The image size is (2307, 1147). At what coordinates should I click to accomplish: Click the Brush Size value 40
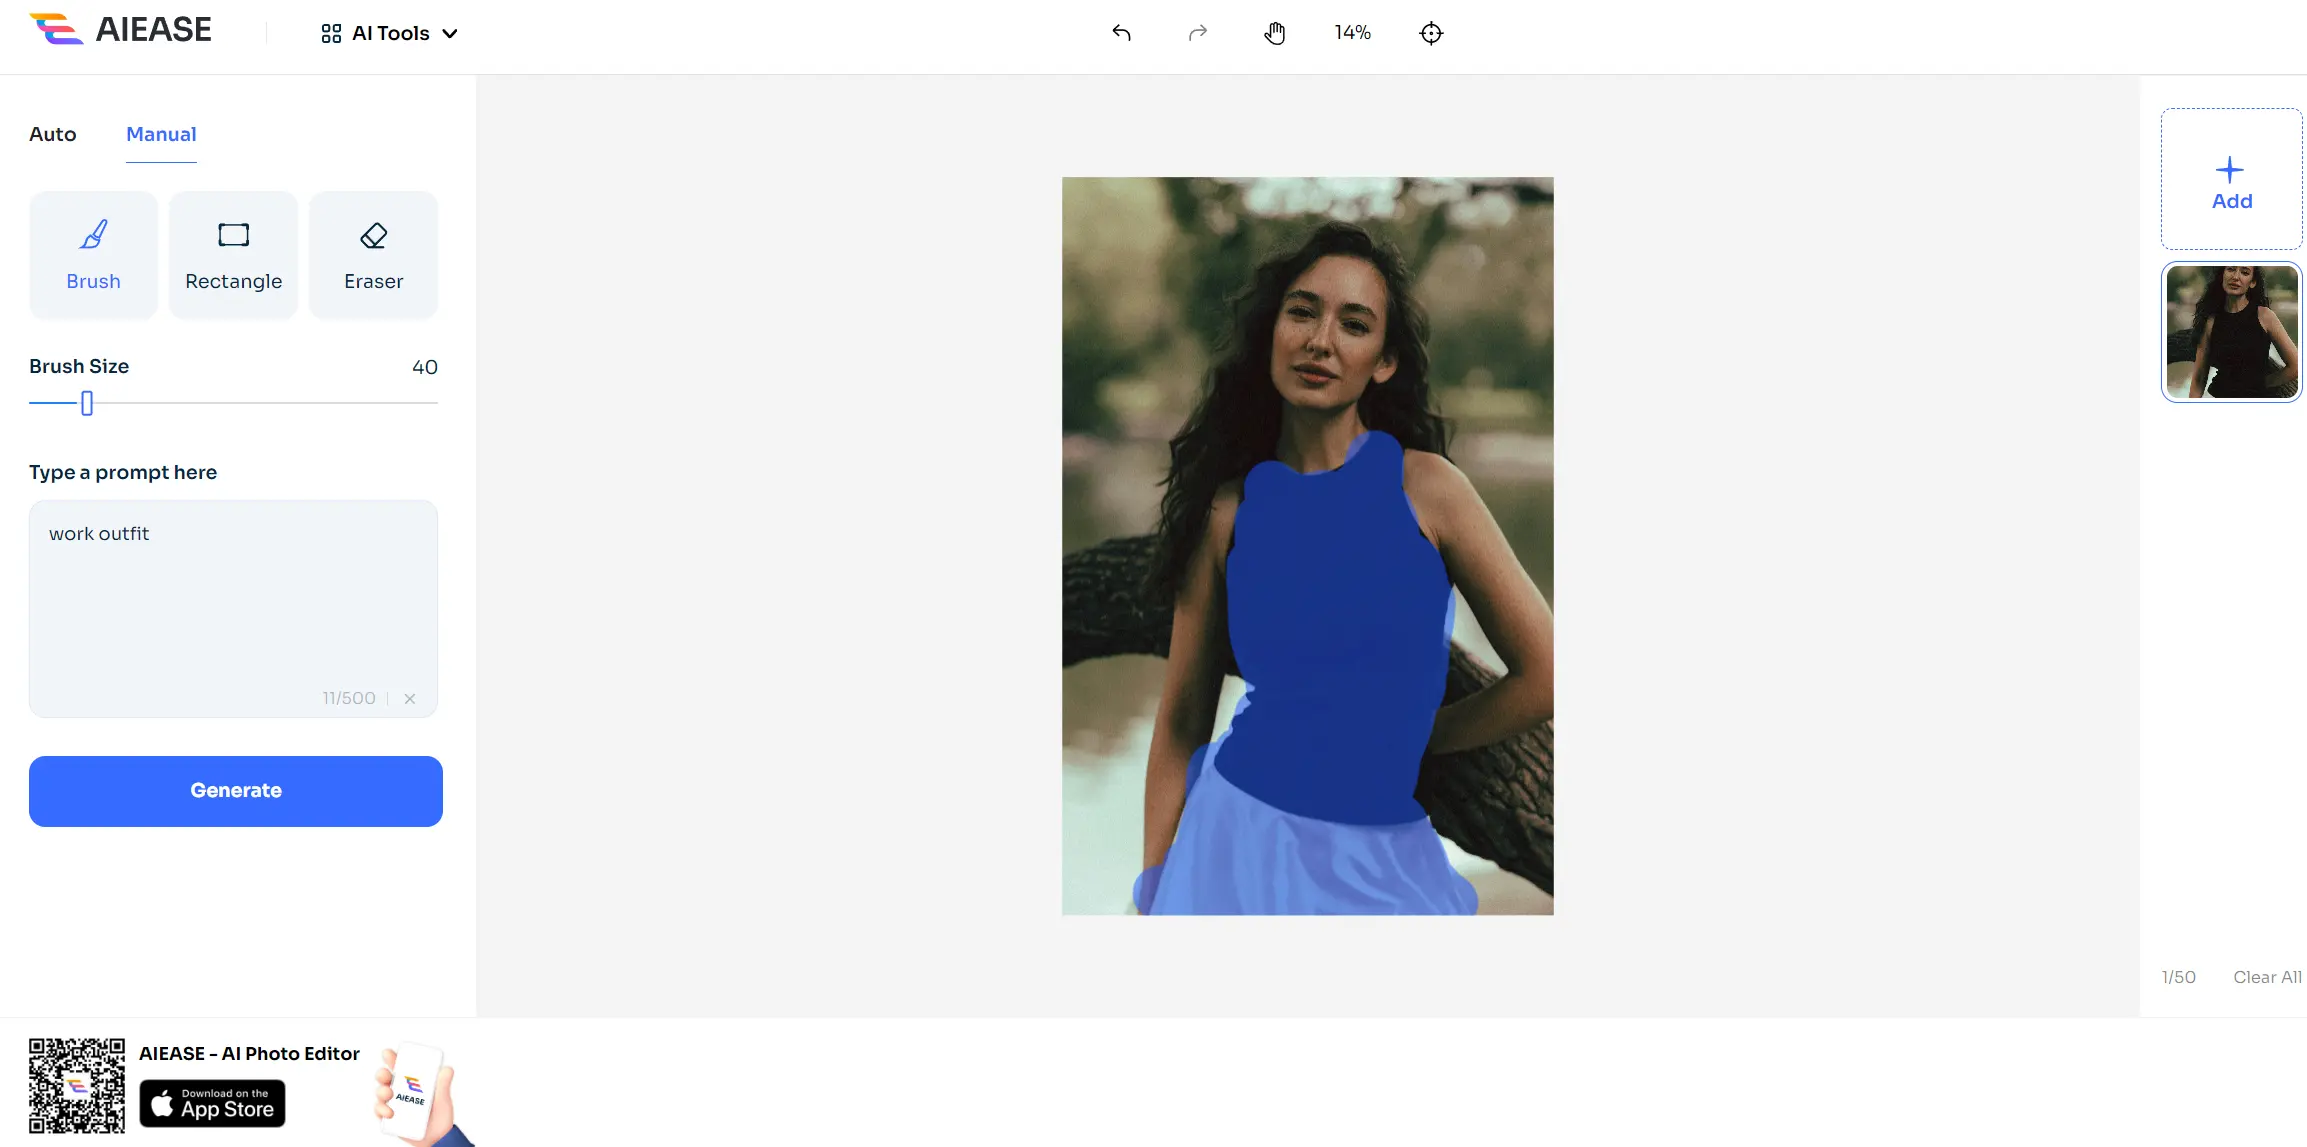[x=425, y=367]
